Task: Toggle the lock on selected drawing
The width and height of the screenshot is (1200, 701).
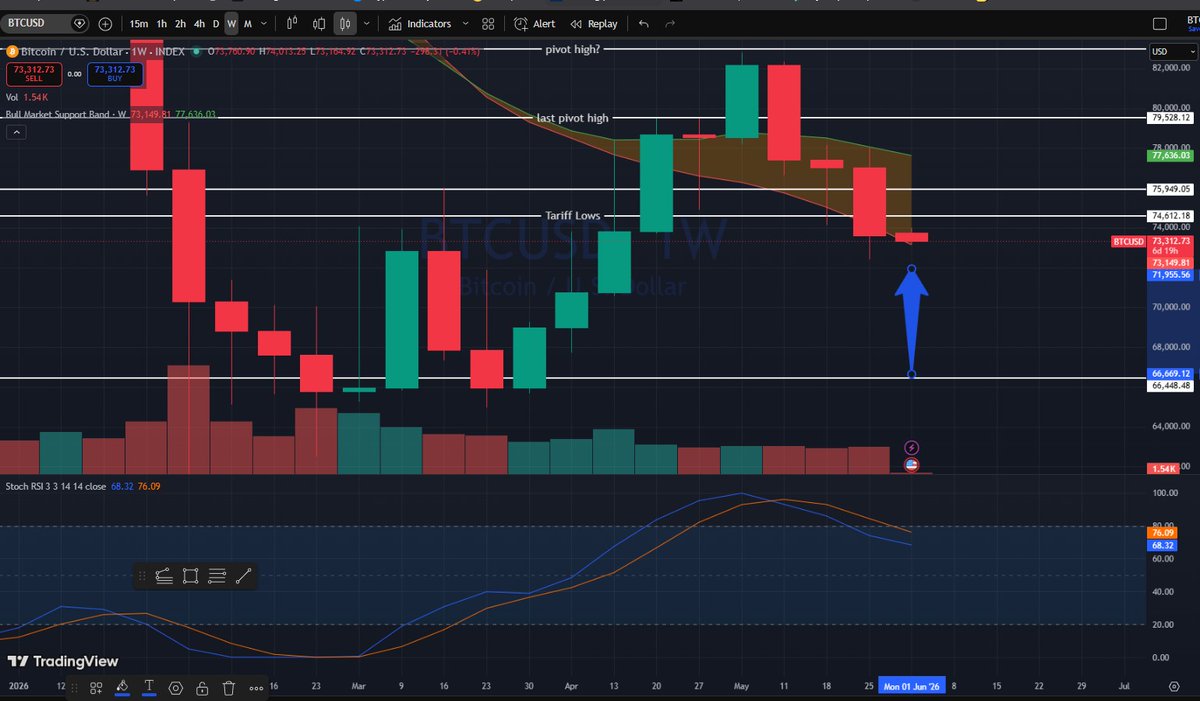Action: [x=203, y=688]
